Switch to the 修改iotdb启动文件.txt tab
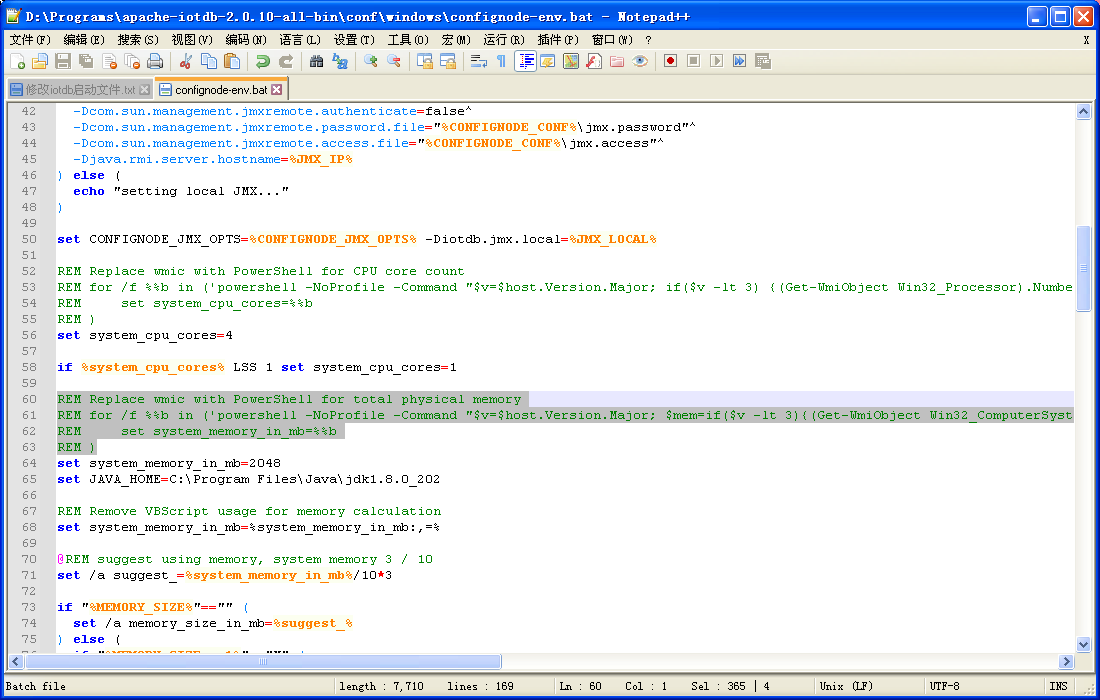Screen dimensions: 1100x700 81,90
